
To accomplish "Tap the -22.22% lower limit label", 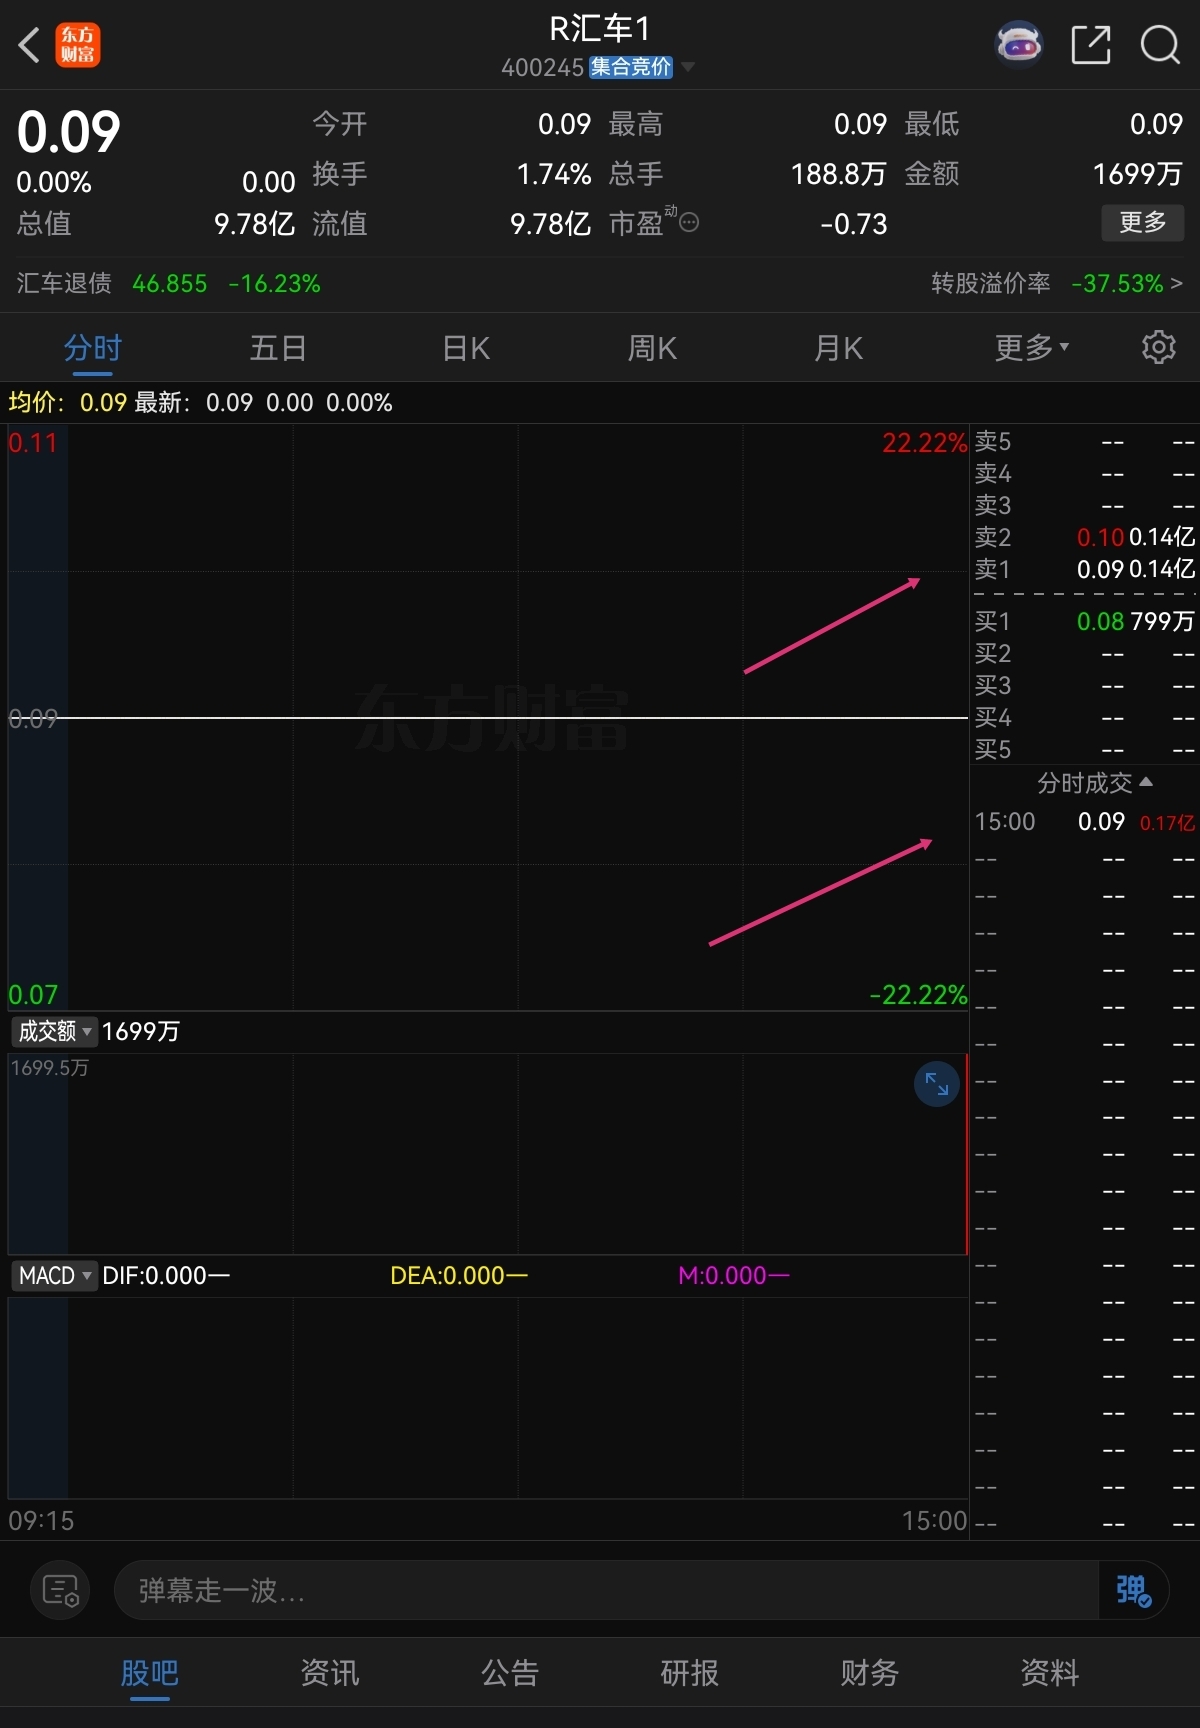I will [918, 995].
